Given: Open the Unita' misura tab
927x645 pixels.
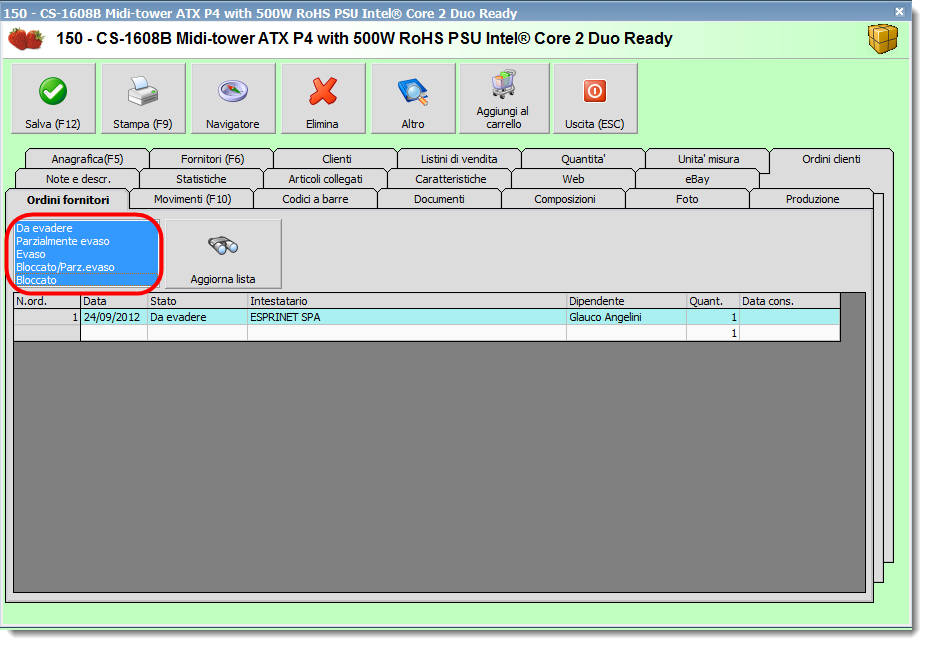Looking at the screenshot, I should (x=708, y=159).
